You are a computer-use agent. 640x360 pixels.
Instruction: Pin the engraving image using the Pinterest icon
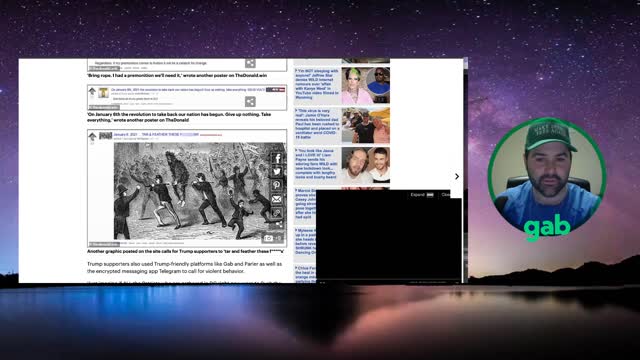(277, 185)
